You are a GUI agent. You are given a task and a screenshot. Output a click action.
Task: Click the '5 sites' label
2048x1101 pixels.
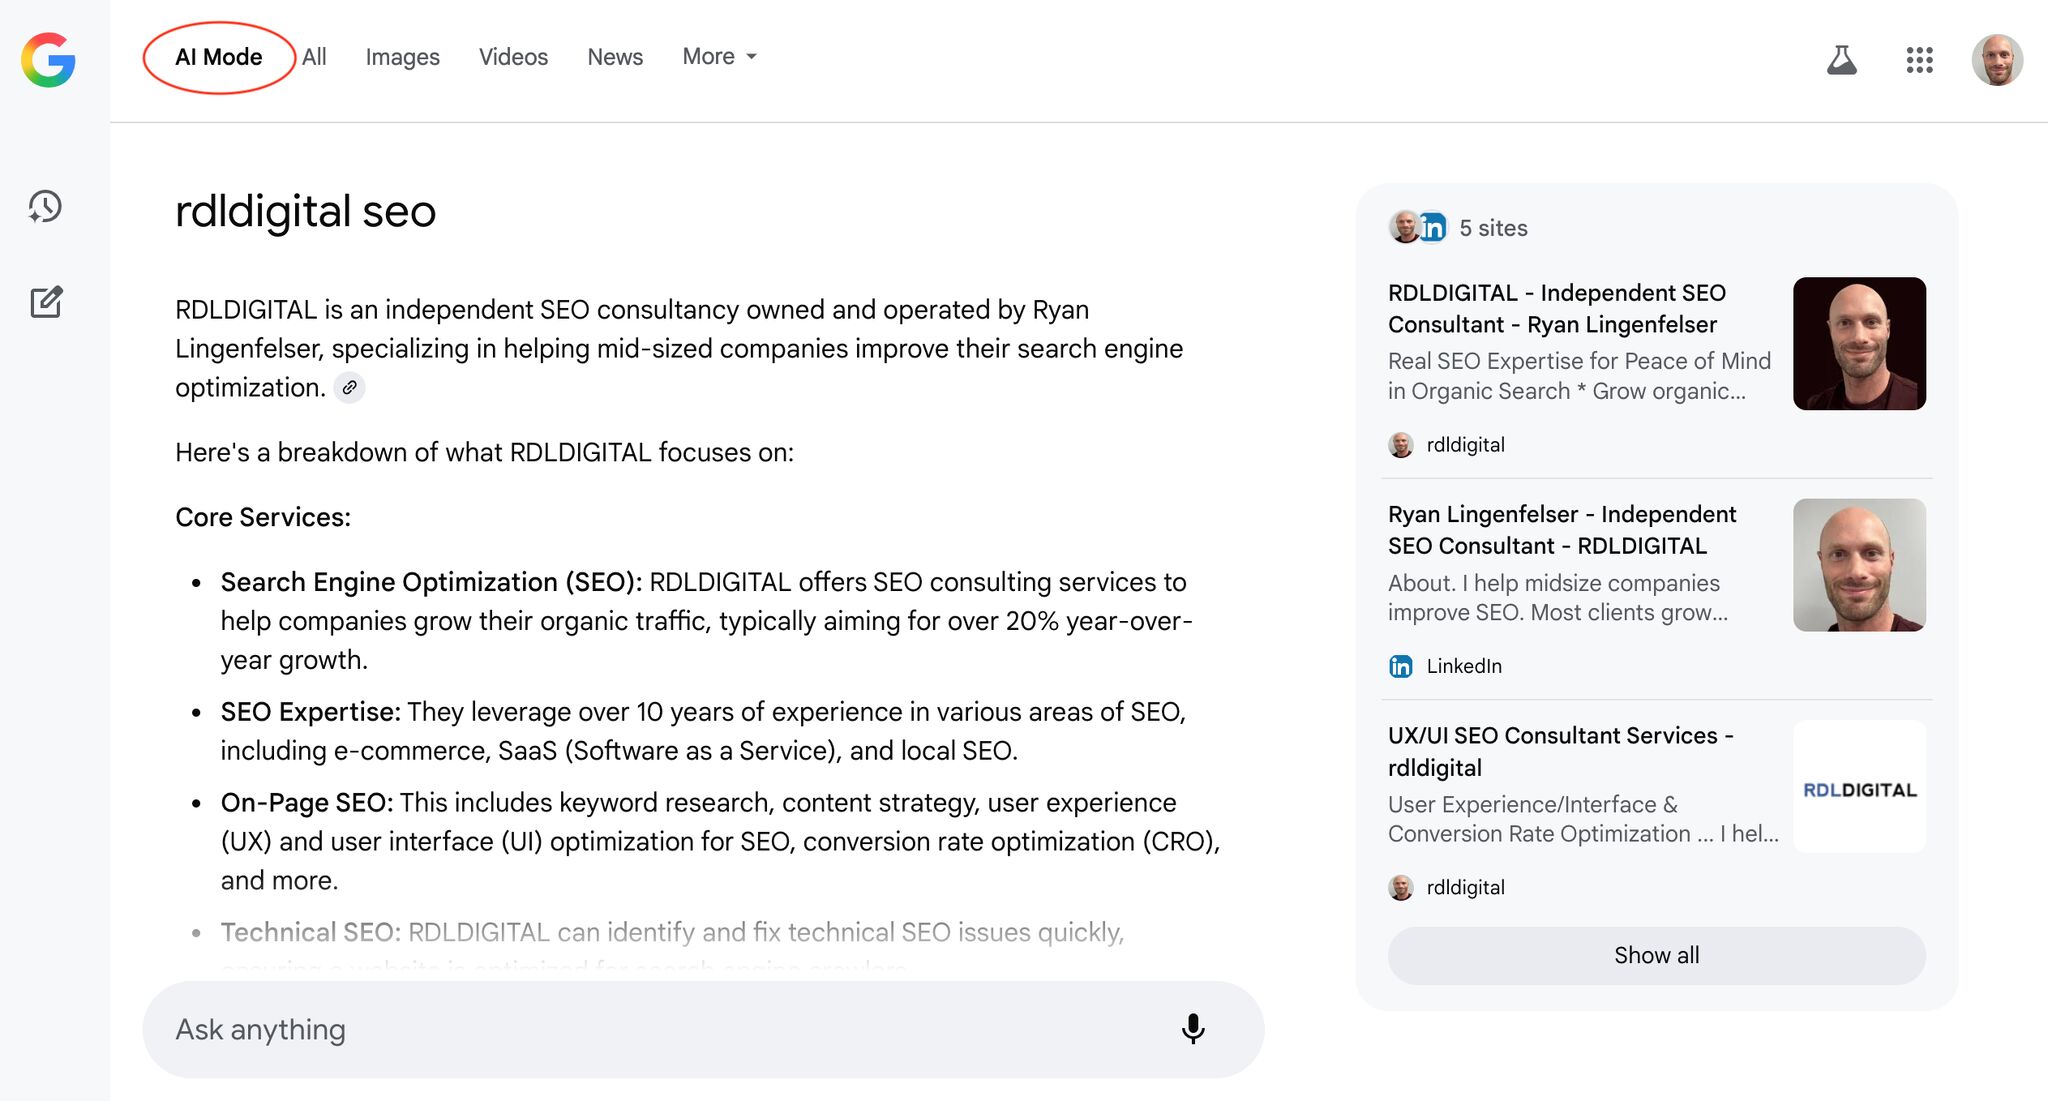[1493, 228]
